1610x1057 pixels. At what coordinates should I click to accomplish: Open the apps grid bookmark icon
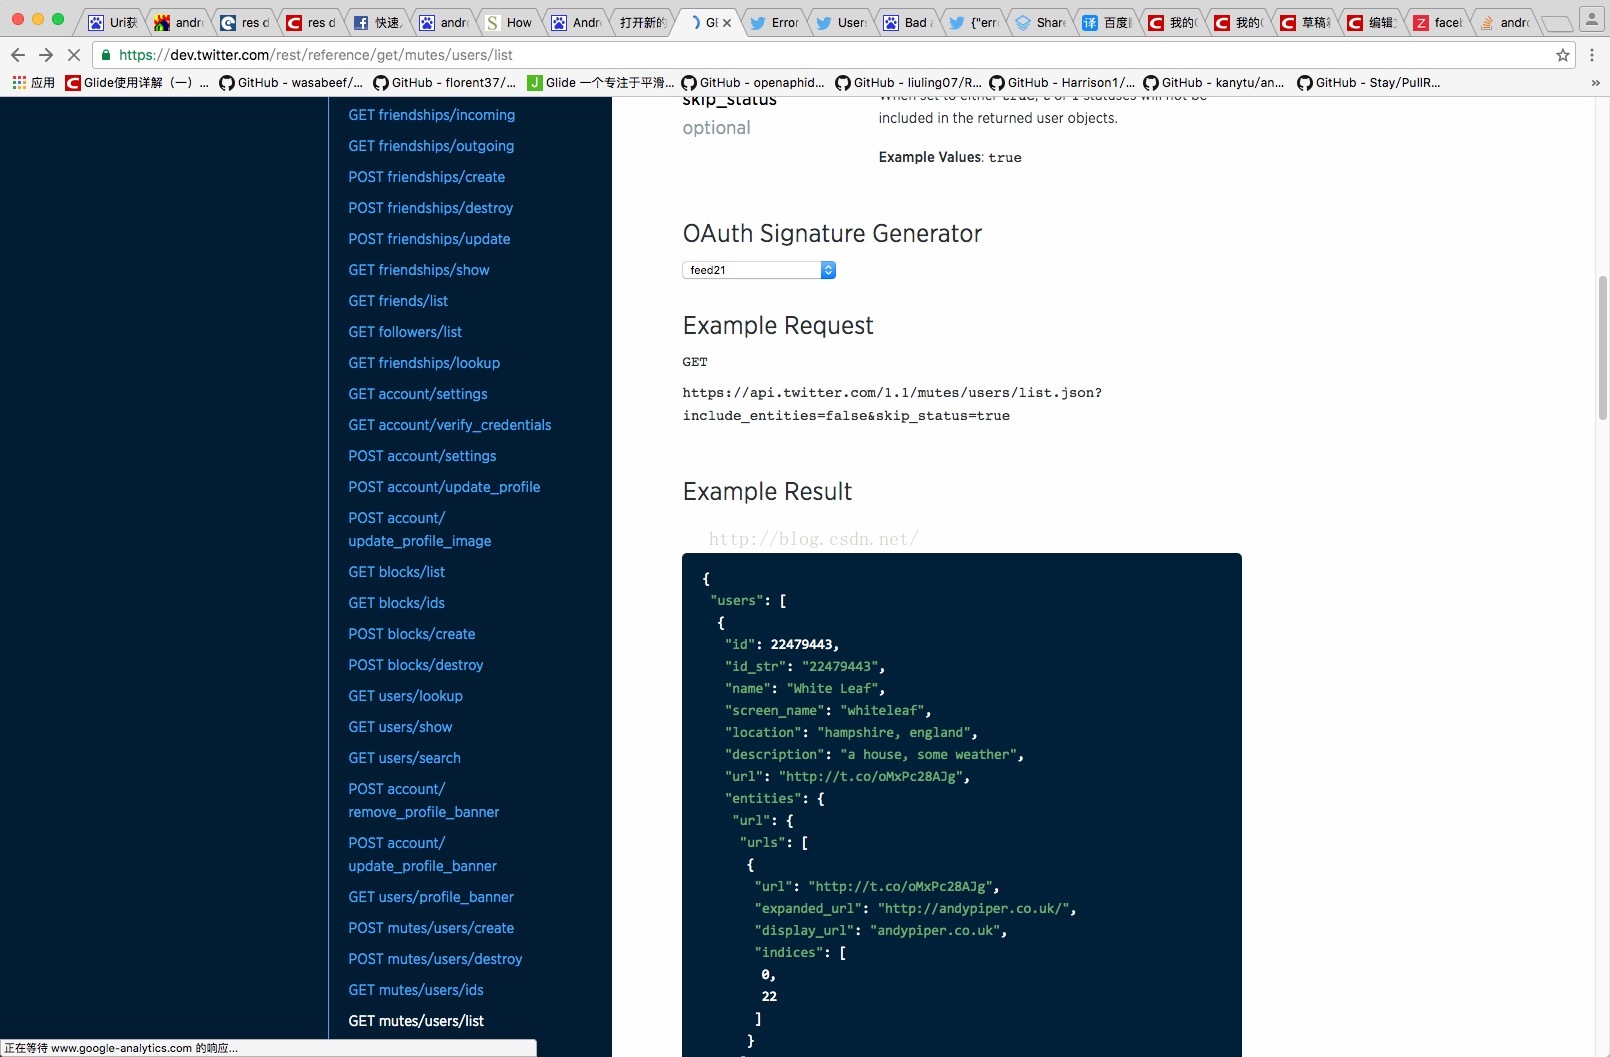(19, 83)
